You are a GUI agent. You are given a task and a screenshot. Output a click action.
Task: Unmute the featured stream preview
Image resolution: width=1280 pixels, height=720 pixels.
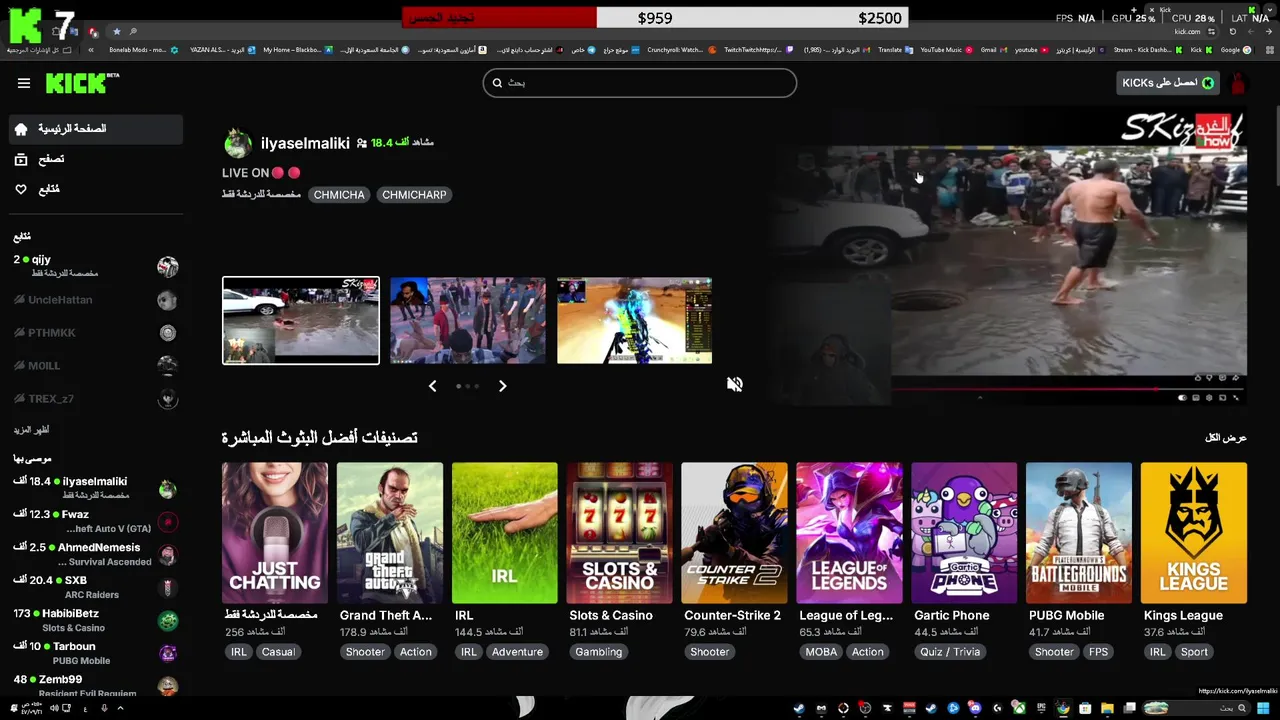735,384
